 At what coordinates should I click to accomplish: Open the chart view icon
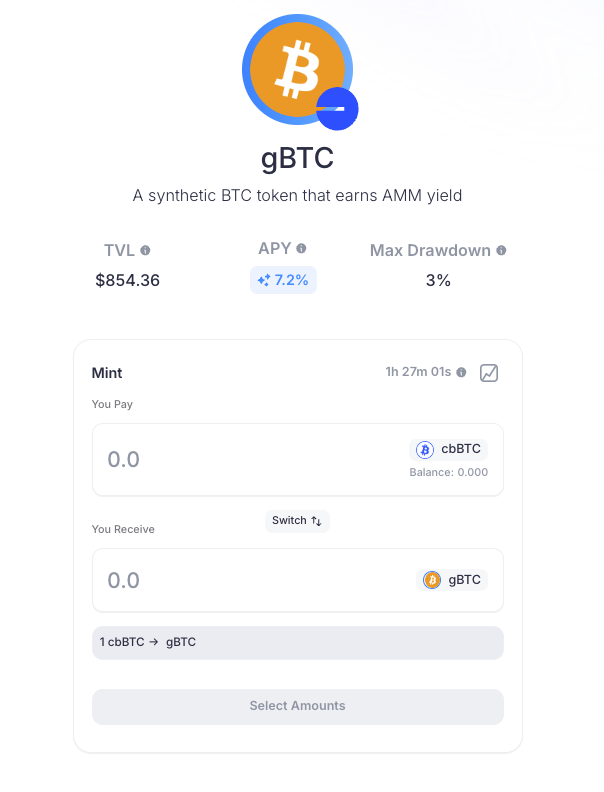click(489, 373)
